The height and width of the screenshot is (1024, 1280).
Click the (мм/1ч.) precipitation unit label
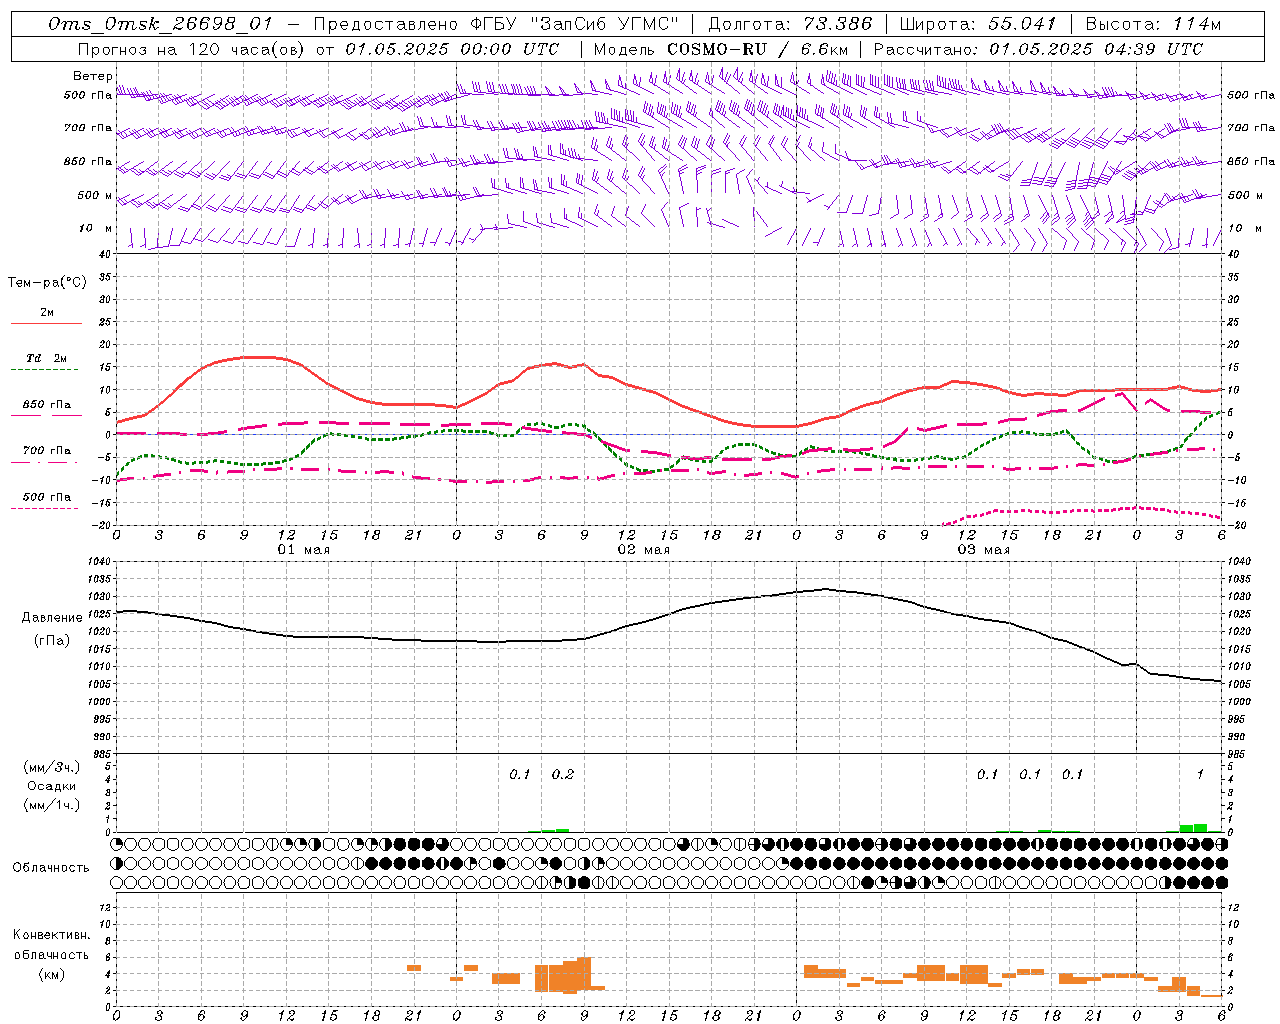(x=51, y=805)
